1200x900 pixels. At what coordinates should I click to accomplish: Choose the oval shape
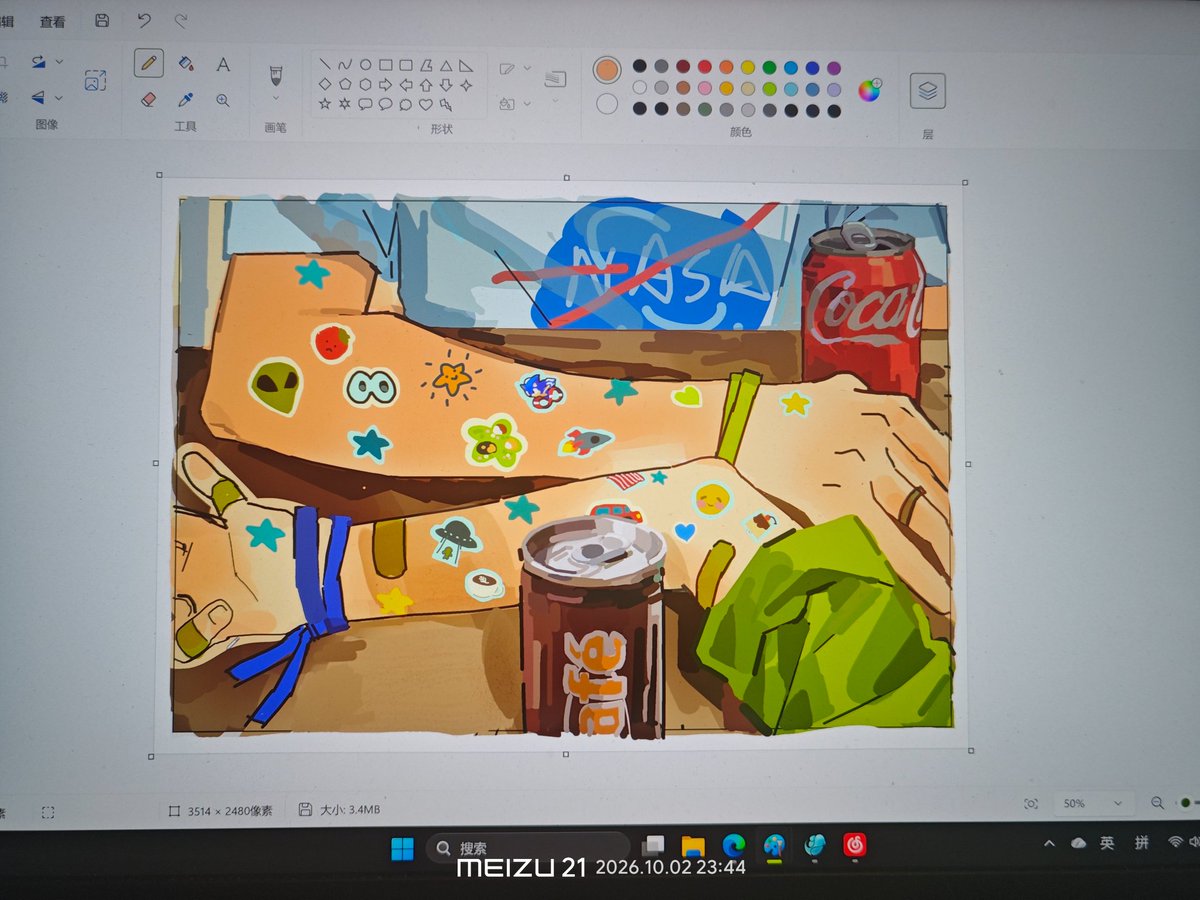(x=365, y=64)
